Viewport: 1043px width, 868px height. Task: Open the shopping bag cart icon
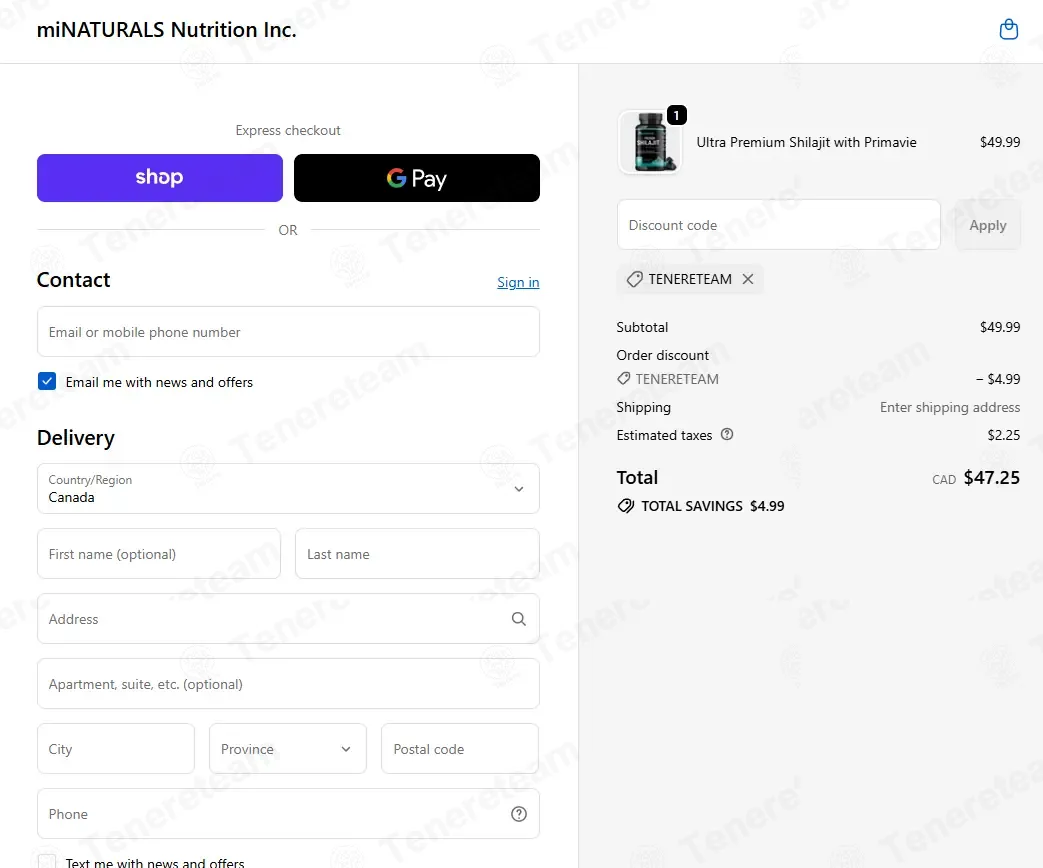click(x=1008, y=29)
